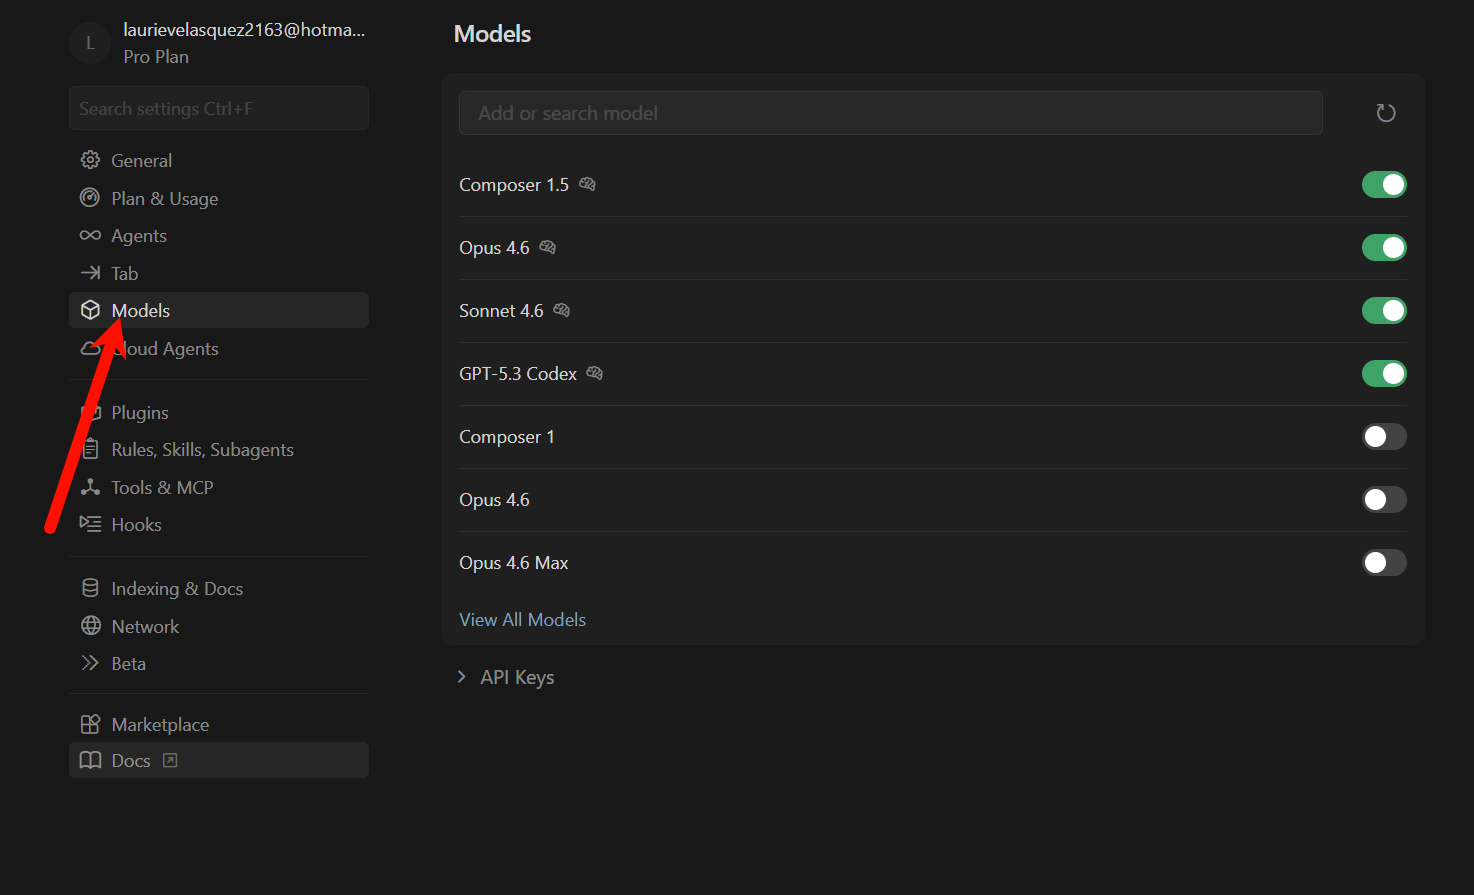Screen dimensions: 1474x895
Task: Select the Agents infinity icon
Action: (x=90, y=235)
